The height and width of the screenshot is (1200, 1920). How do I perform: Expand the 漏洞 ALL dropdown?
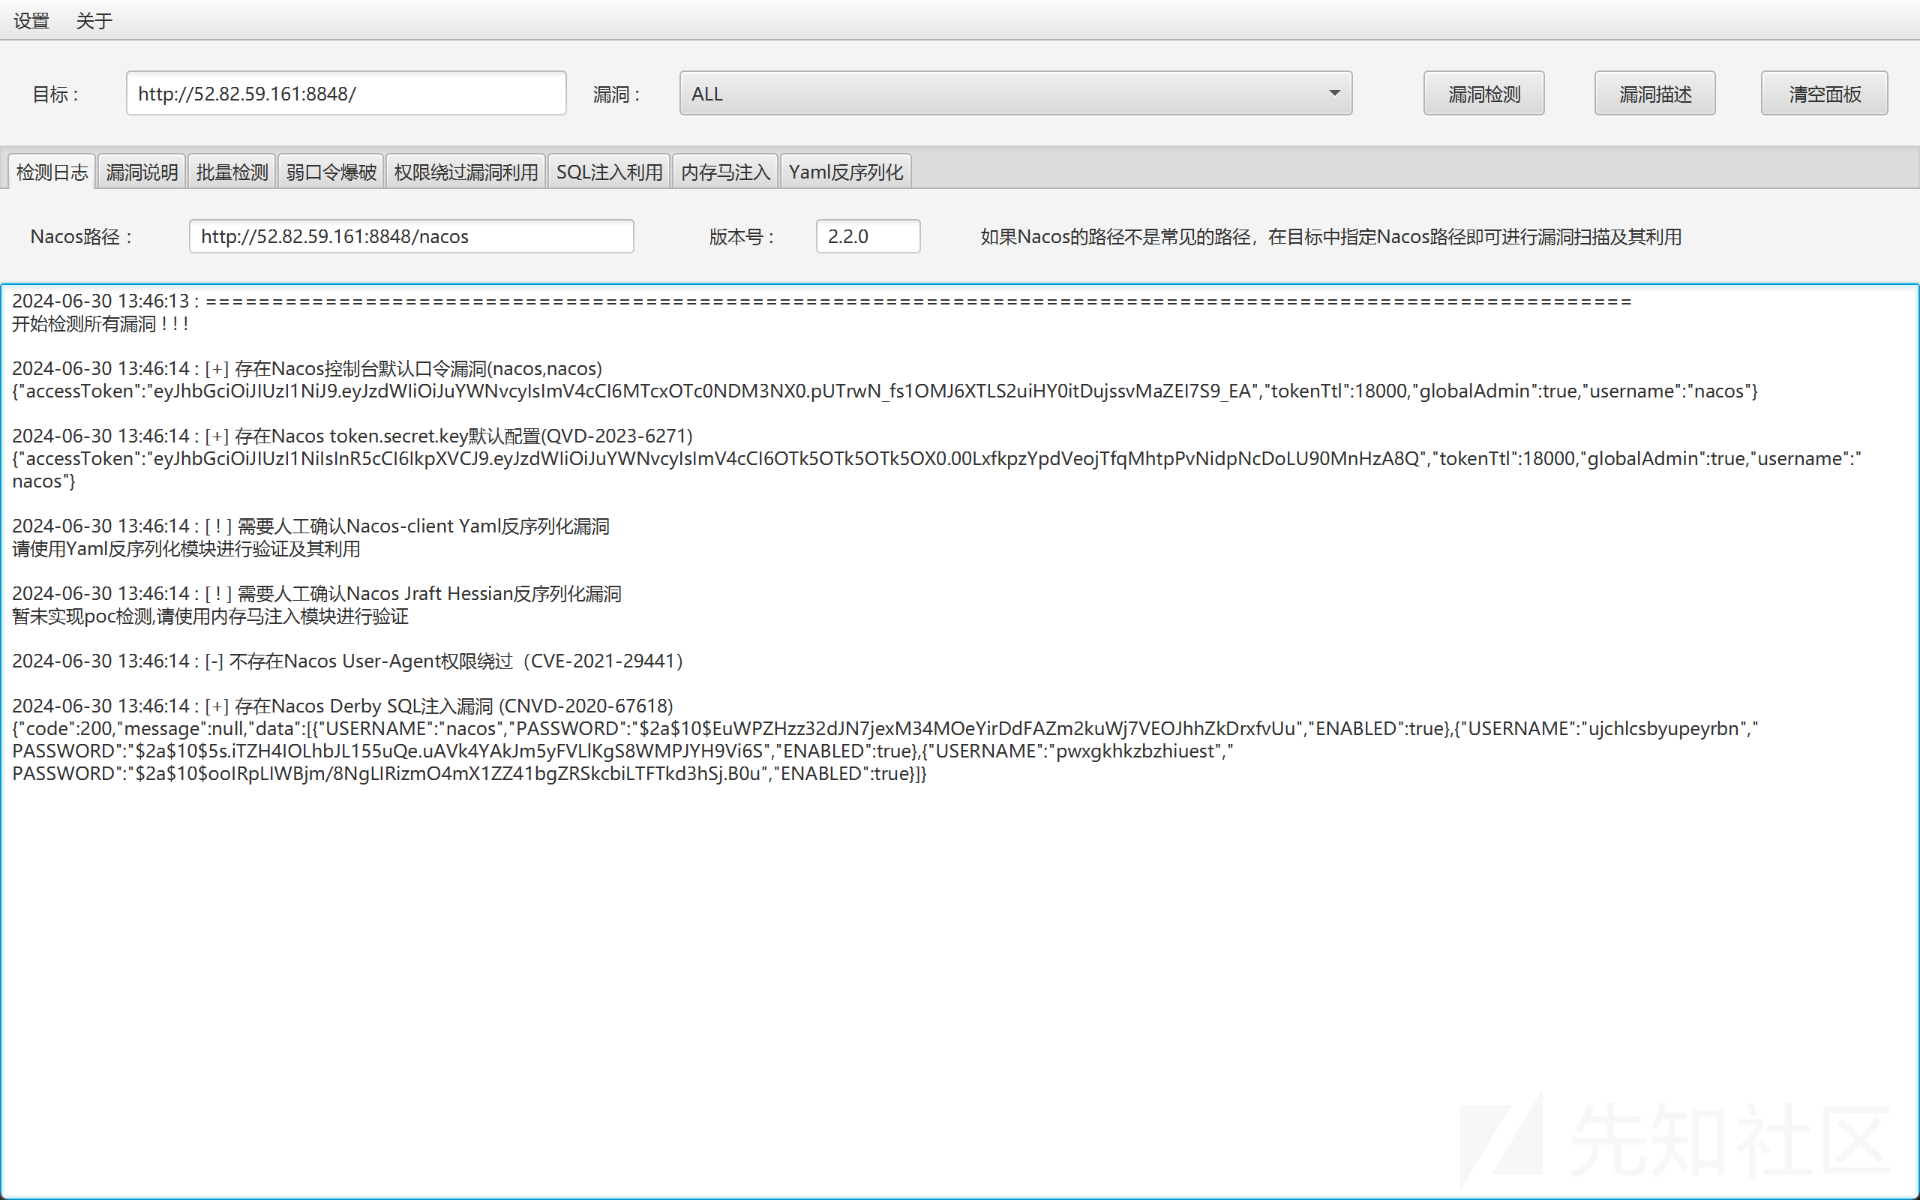(1016, 93)
